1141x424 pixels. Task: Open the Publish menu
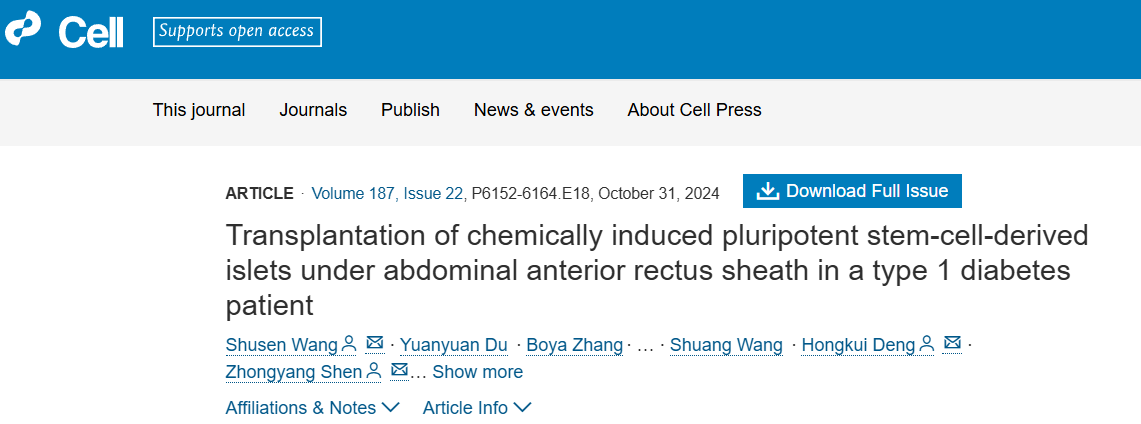coord(410,110)
